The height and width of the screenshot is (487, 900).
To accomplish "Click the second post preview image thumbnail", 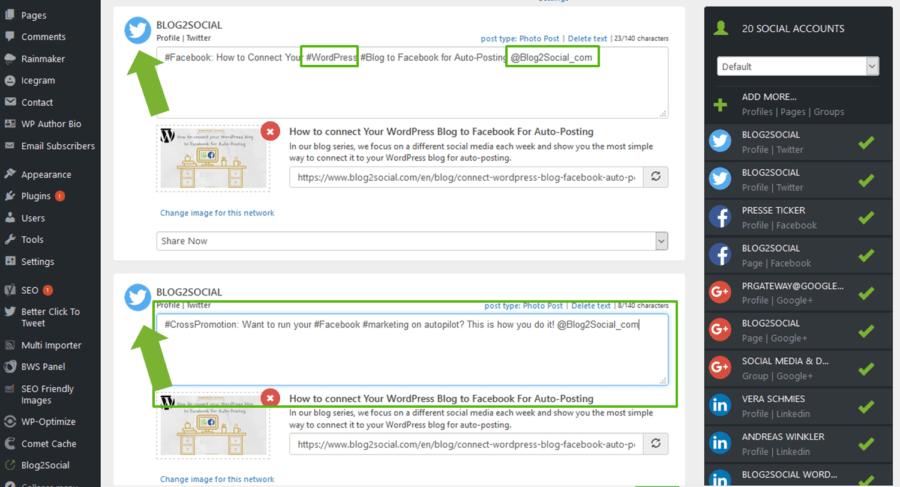I will (213, 426).
